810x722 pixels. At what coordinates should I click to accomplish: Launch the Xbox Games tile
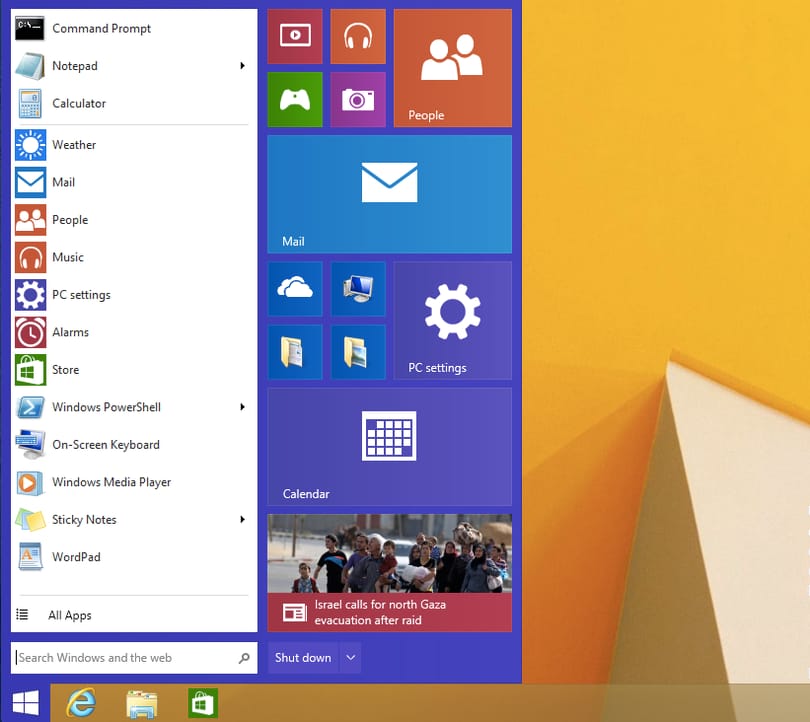(x=295, y=100)
